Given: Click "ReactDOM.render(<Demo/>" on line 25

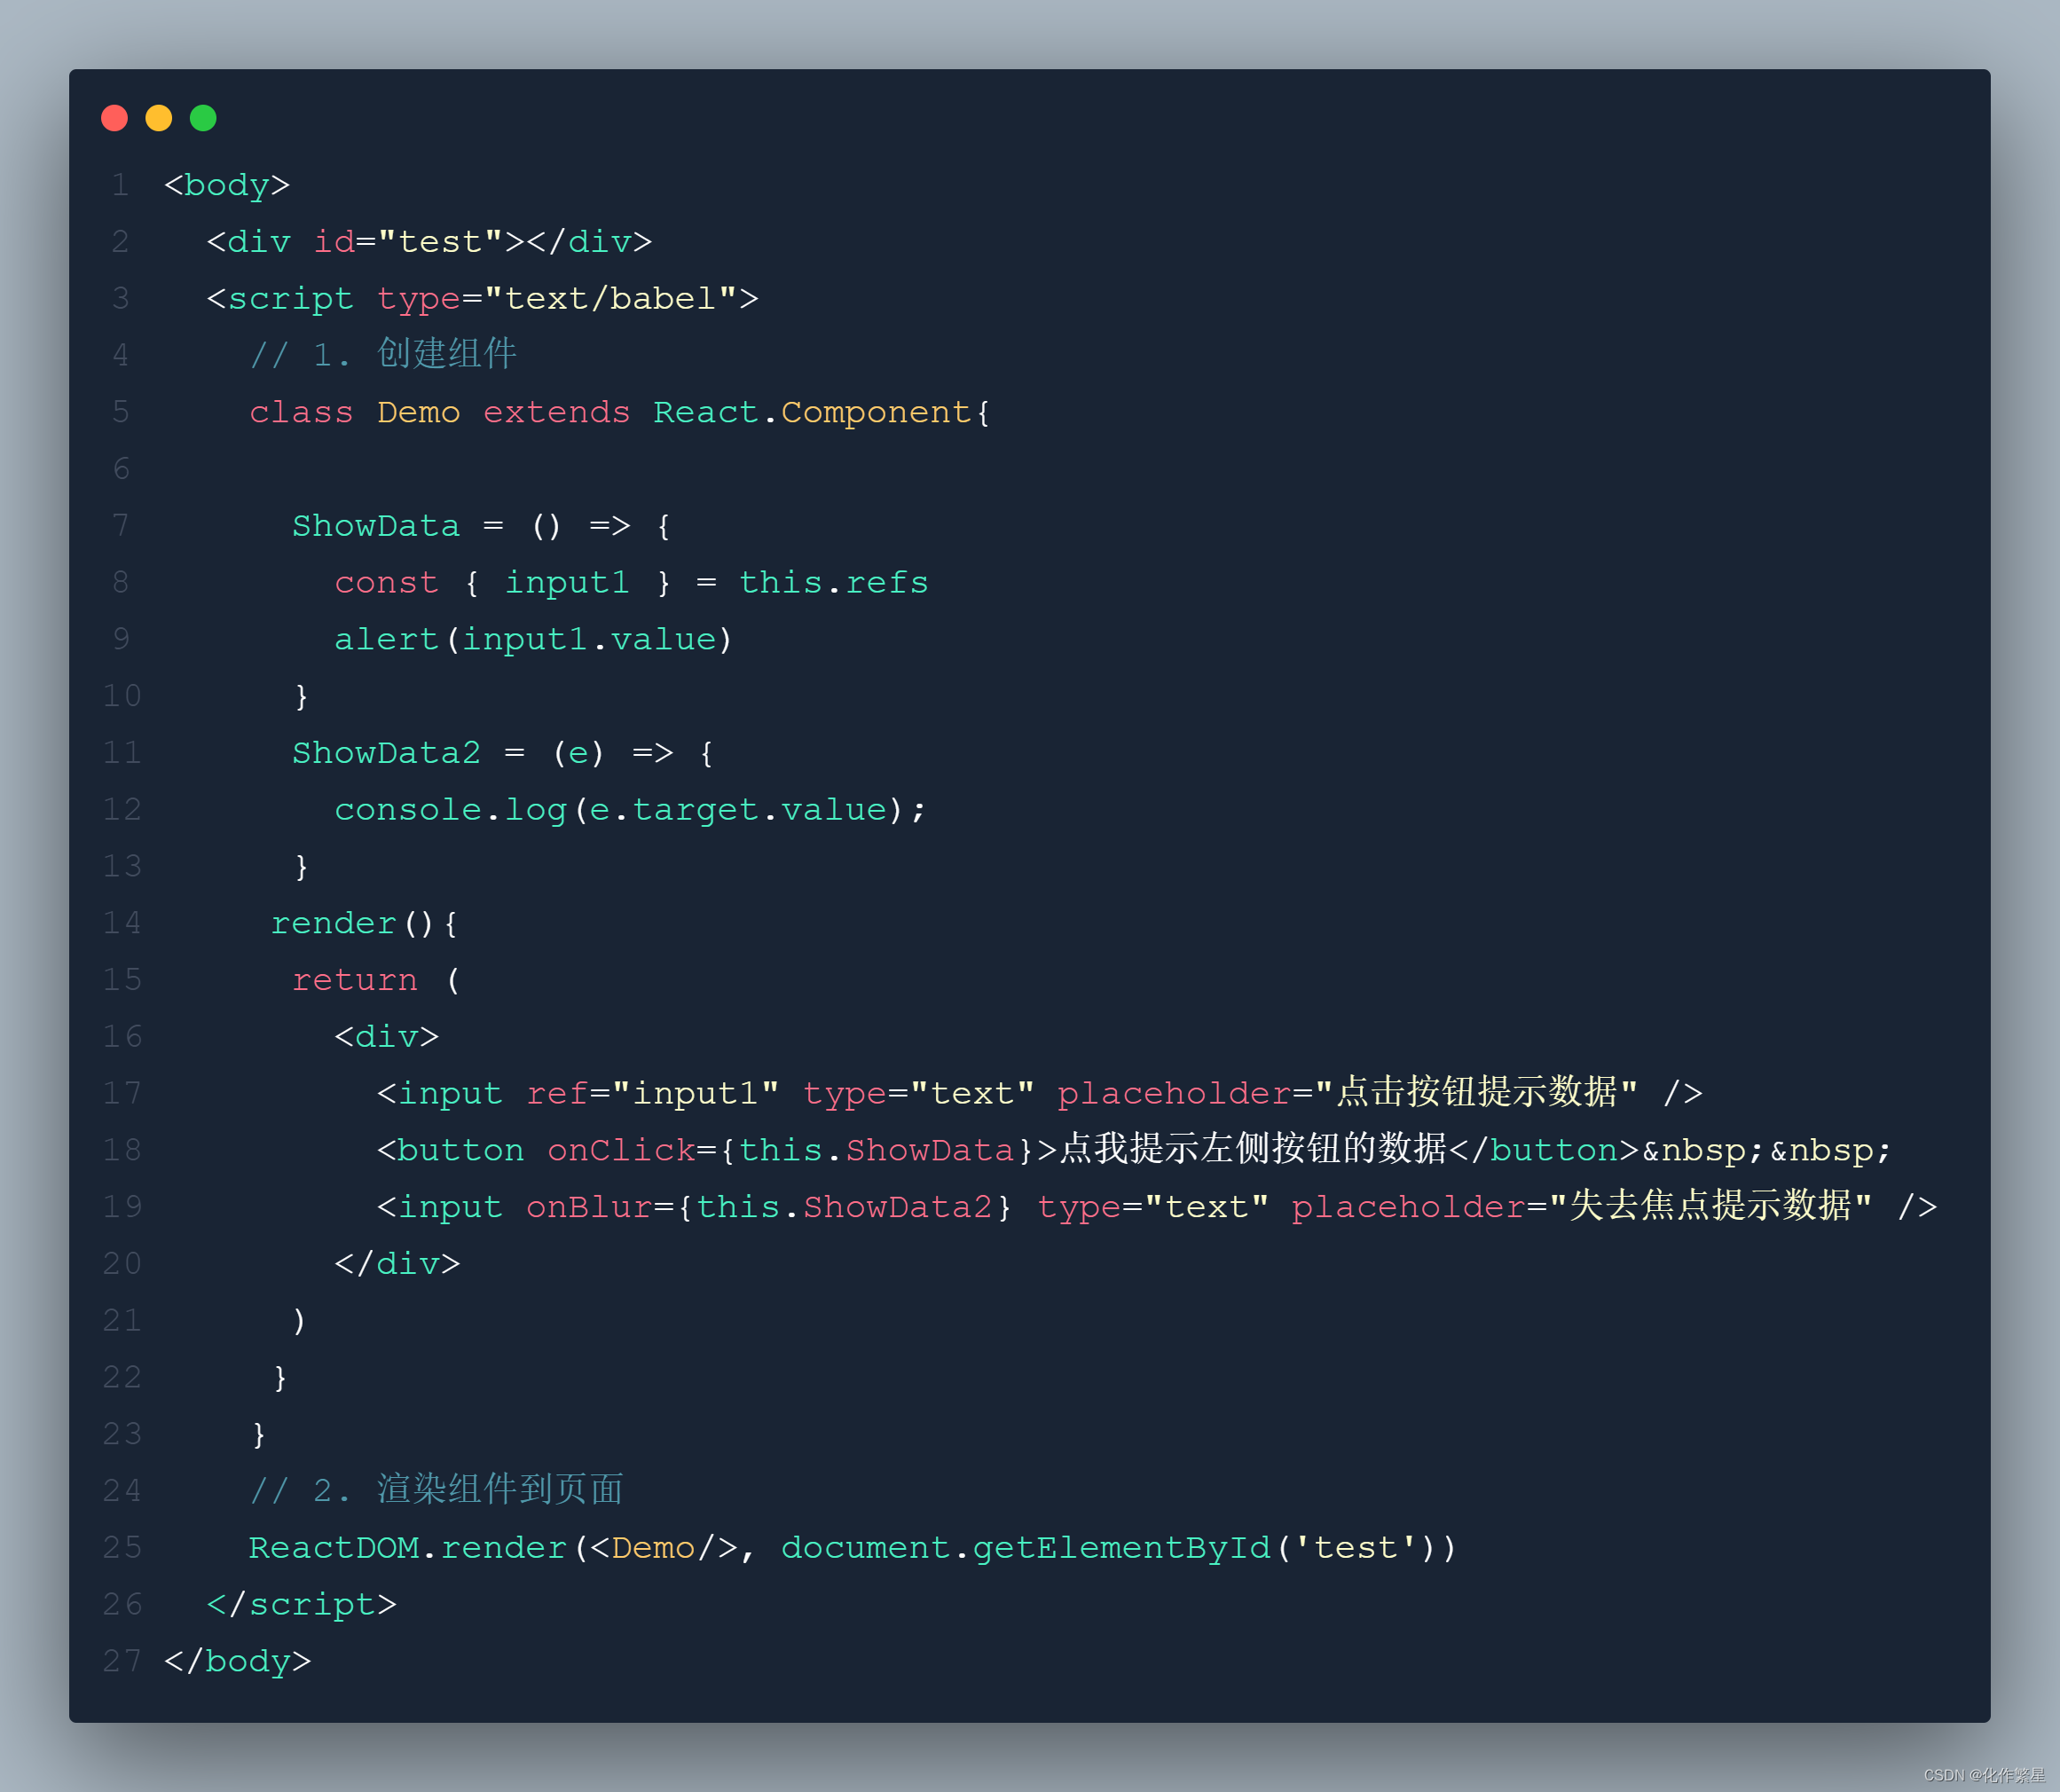Looking at the screenshot, I should pos(493,1548).
